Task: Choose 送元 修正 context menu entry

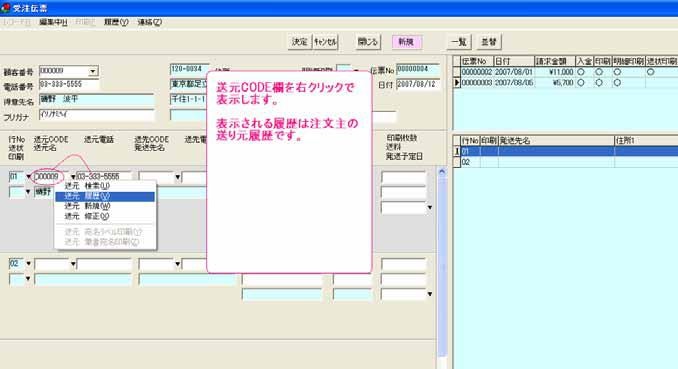Action: 105,216
